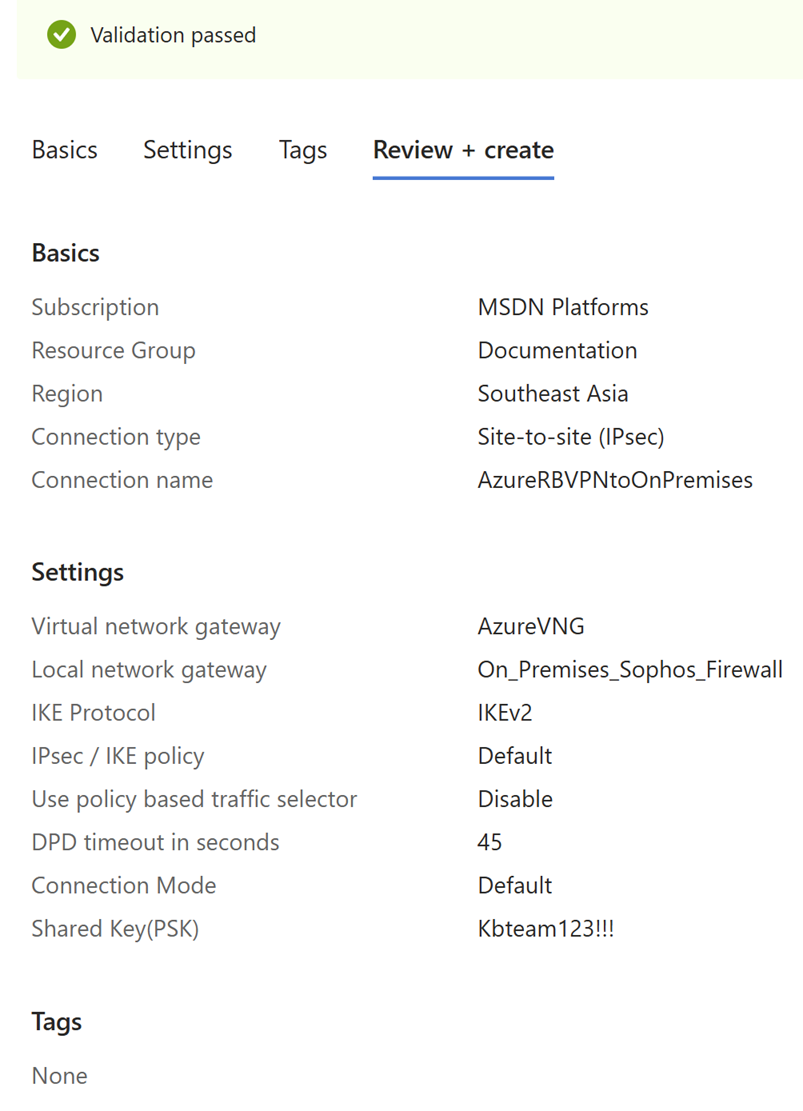
Task: Click the green validation passed checkmark icon
Action: [x=61, y=35]
